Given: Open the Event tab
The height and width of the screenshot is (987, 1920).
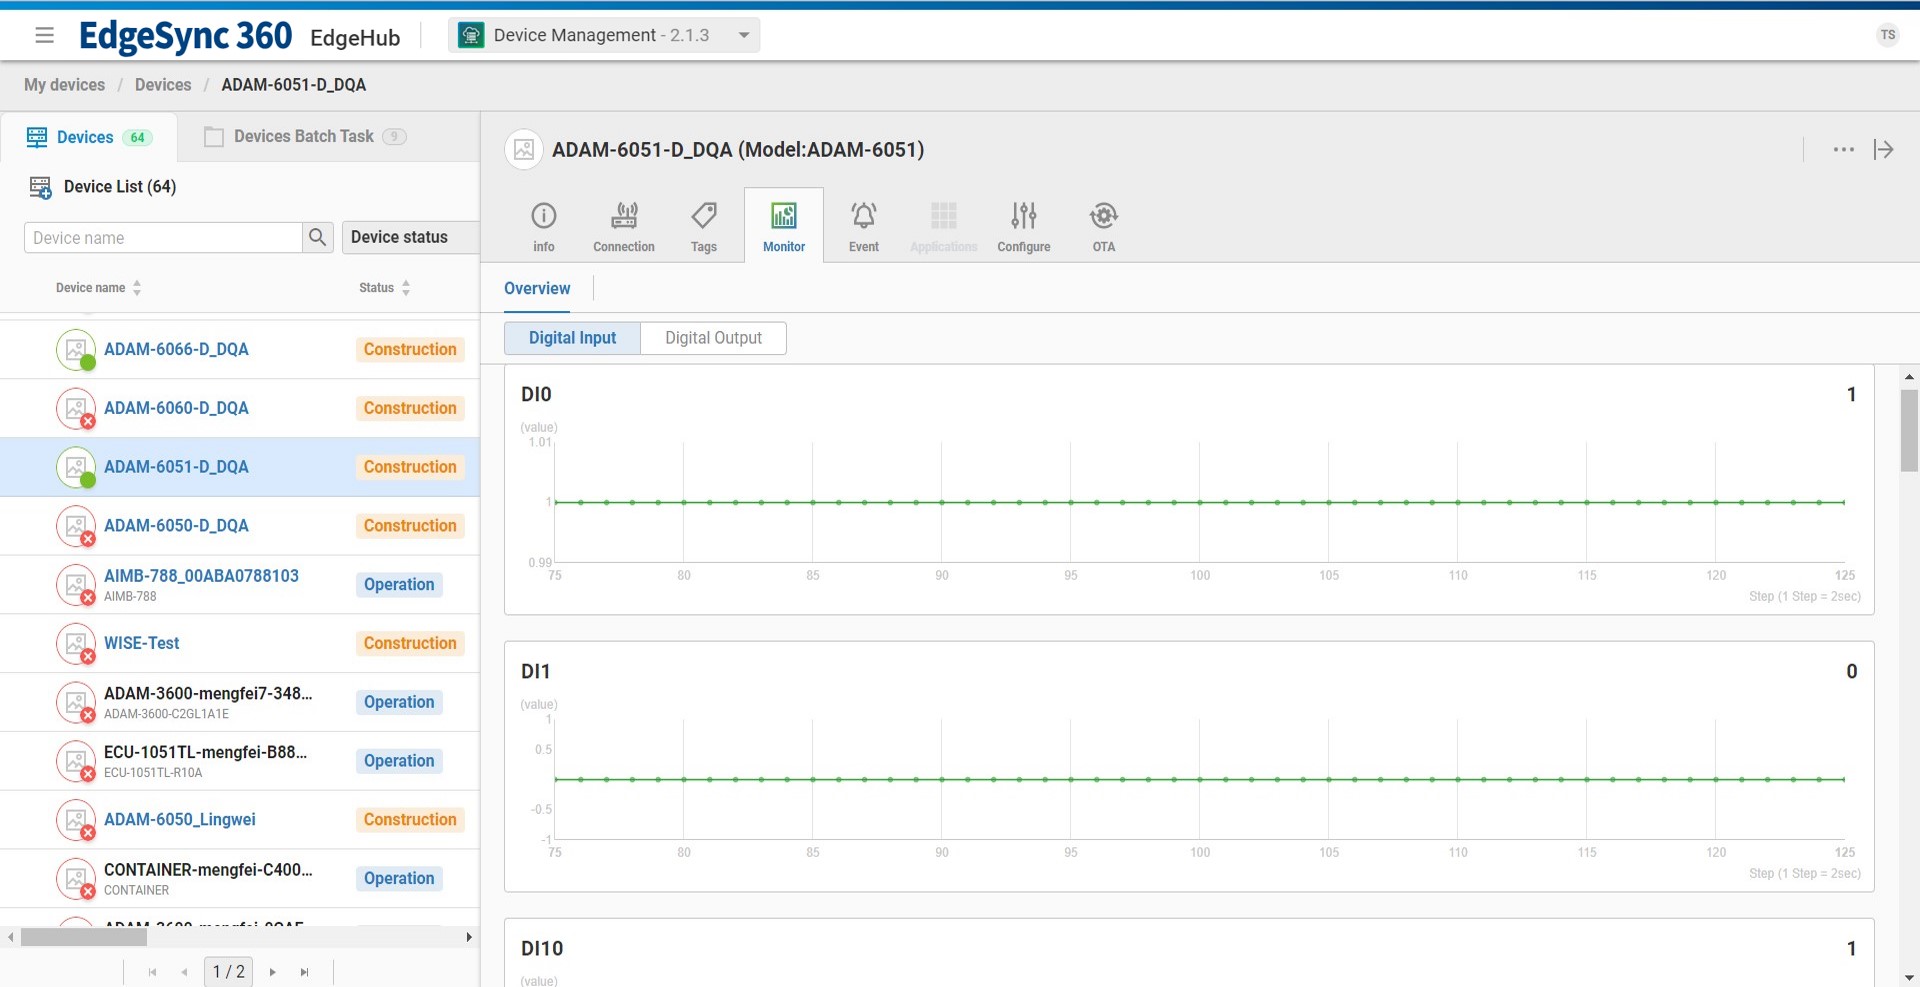Looking at the screenshot, I should point(864,227).
